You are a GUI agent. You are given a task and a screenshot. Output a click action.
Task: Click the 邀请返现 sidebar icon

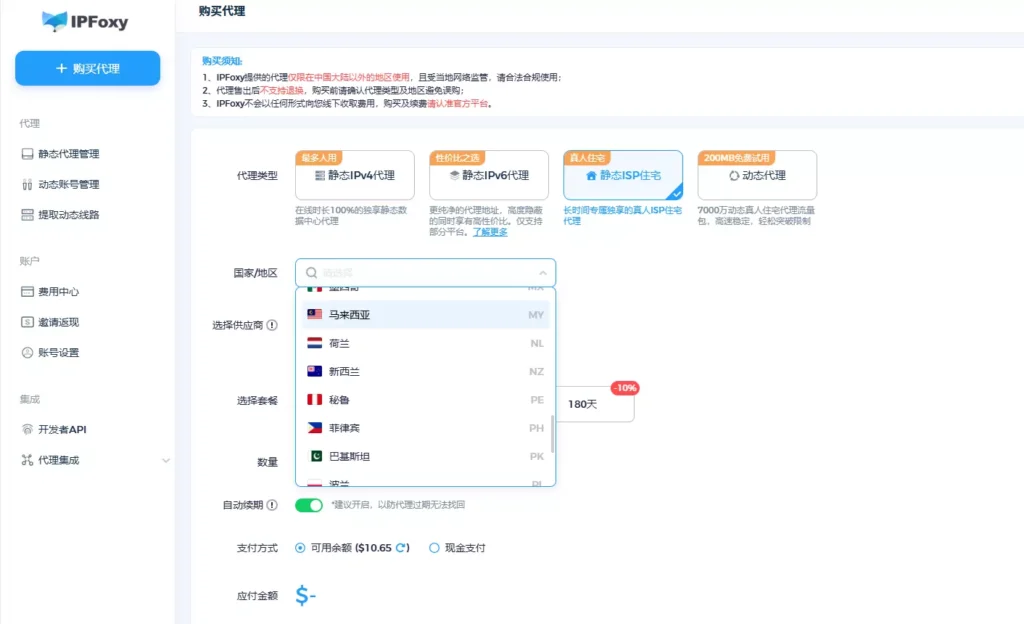click(27, 322)
